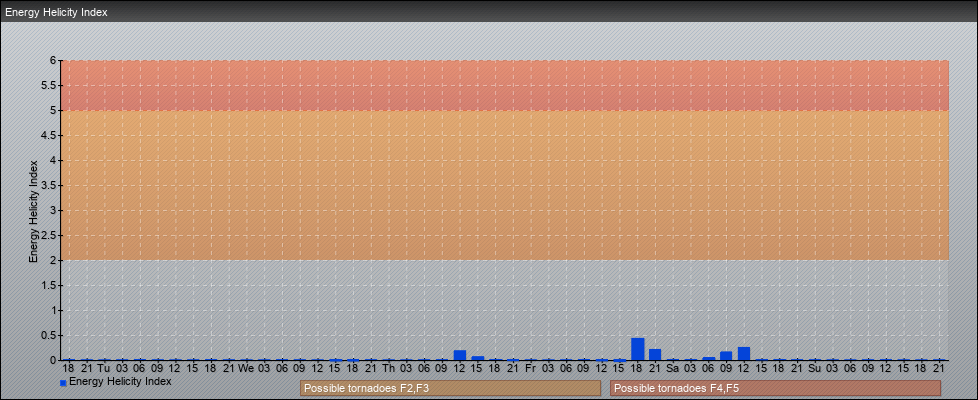This screenshot has width=978, height=400.
Task: Click the We day label on x-axis
Action: point(246,368)
